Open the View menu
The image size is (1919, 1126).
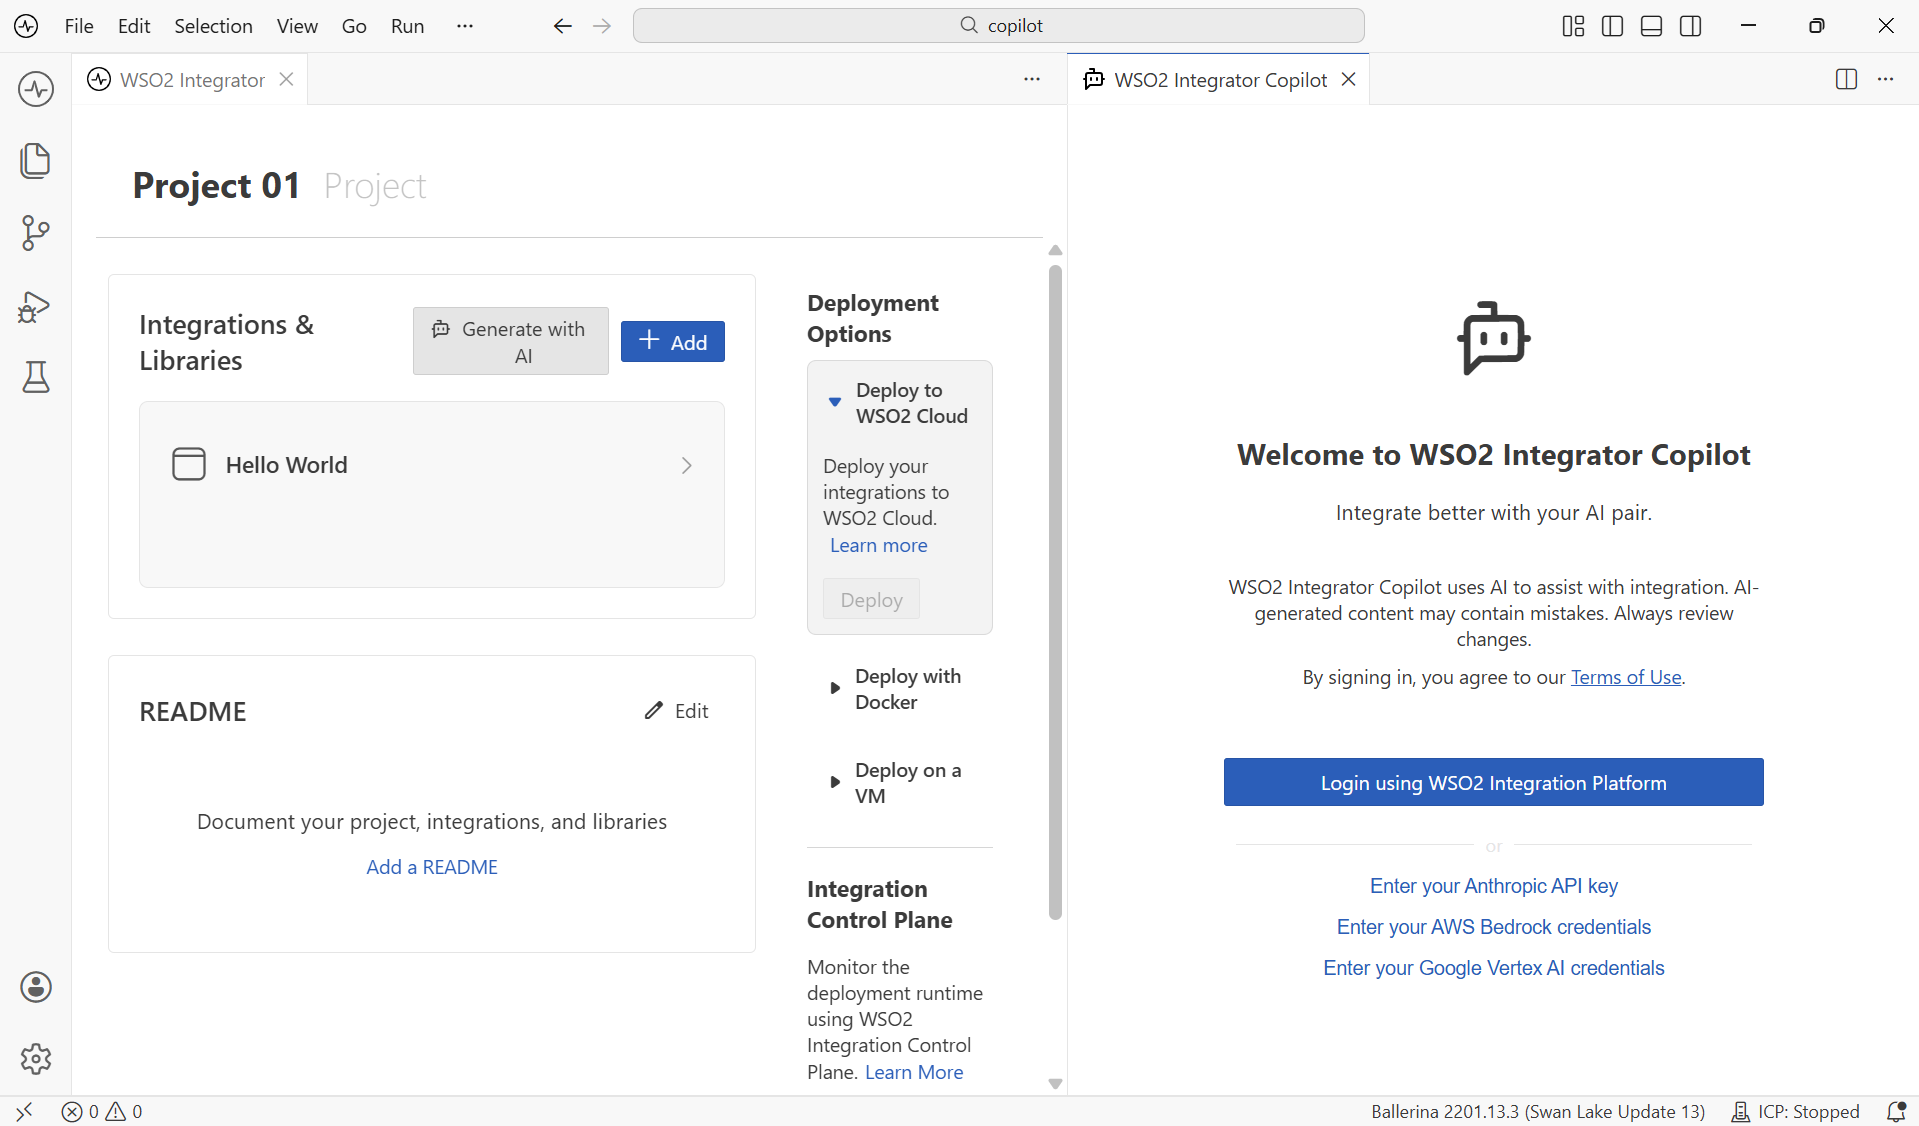[x=297, y=26]
